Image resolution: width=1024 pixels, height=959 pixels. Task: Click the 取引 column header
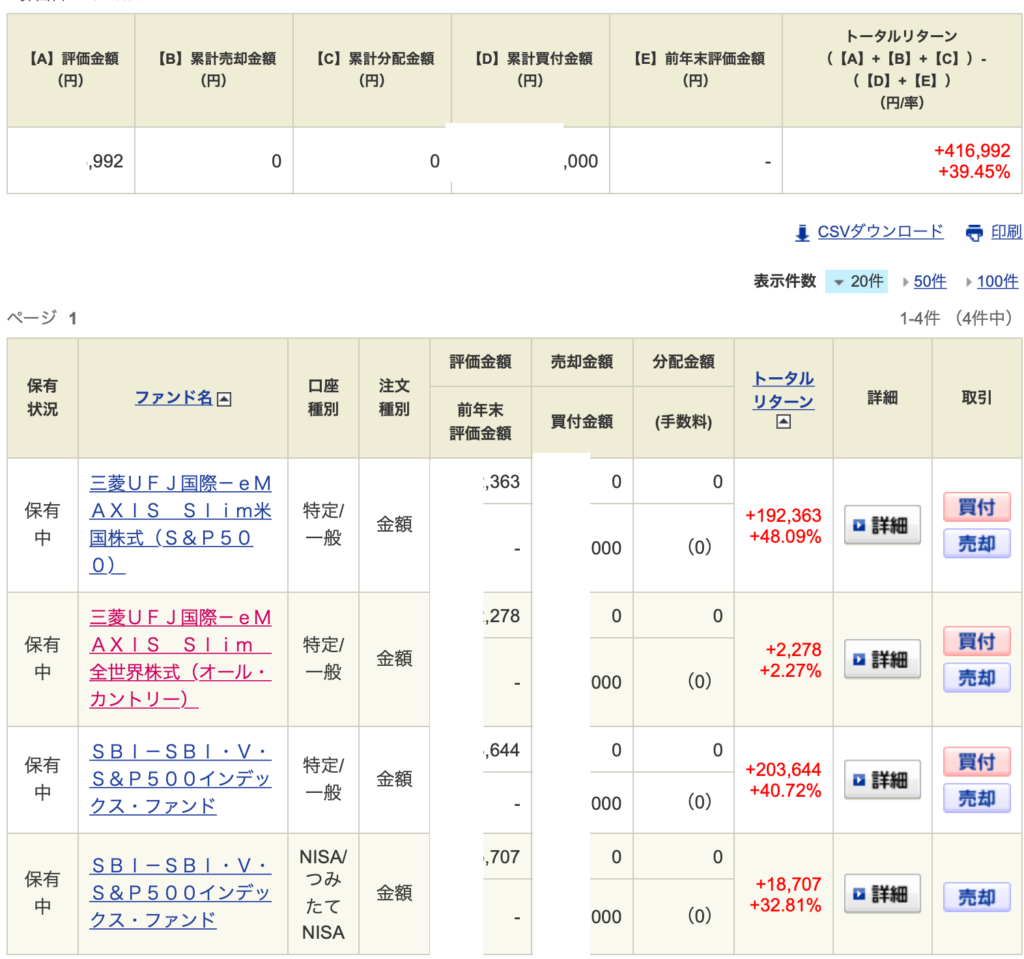977,398
